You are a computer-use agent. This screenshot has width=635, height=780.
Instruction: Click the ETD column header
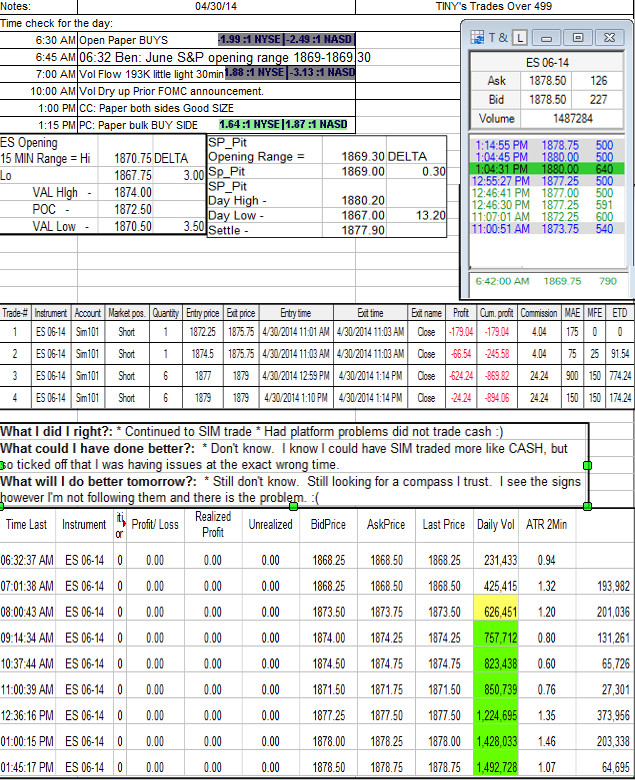click(620, 313)
